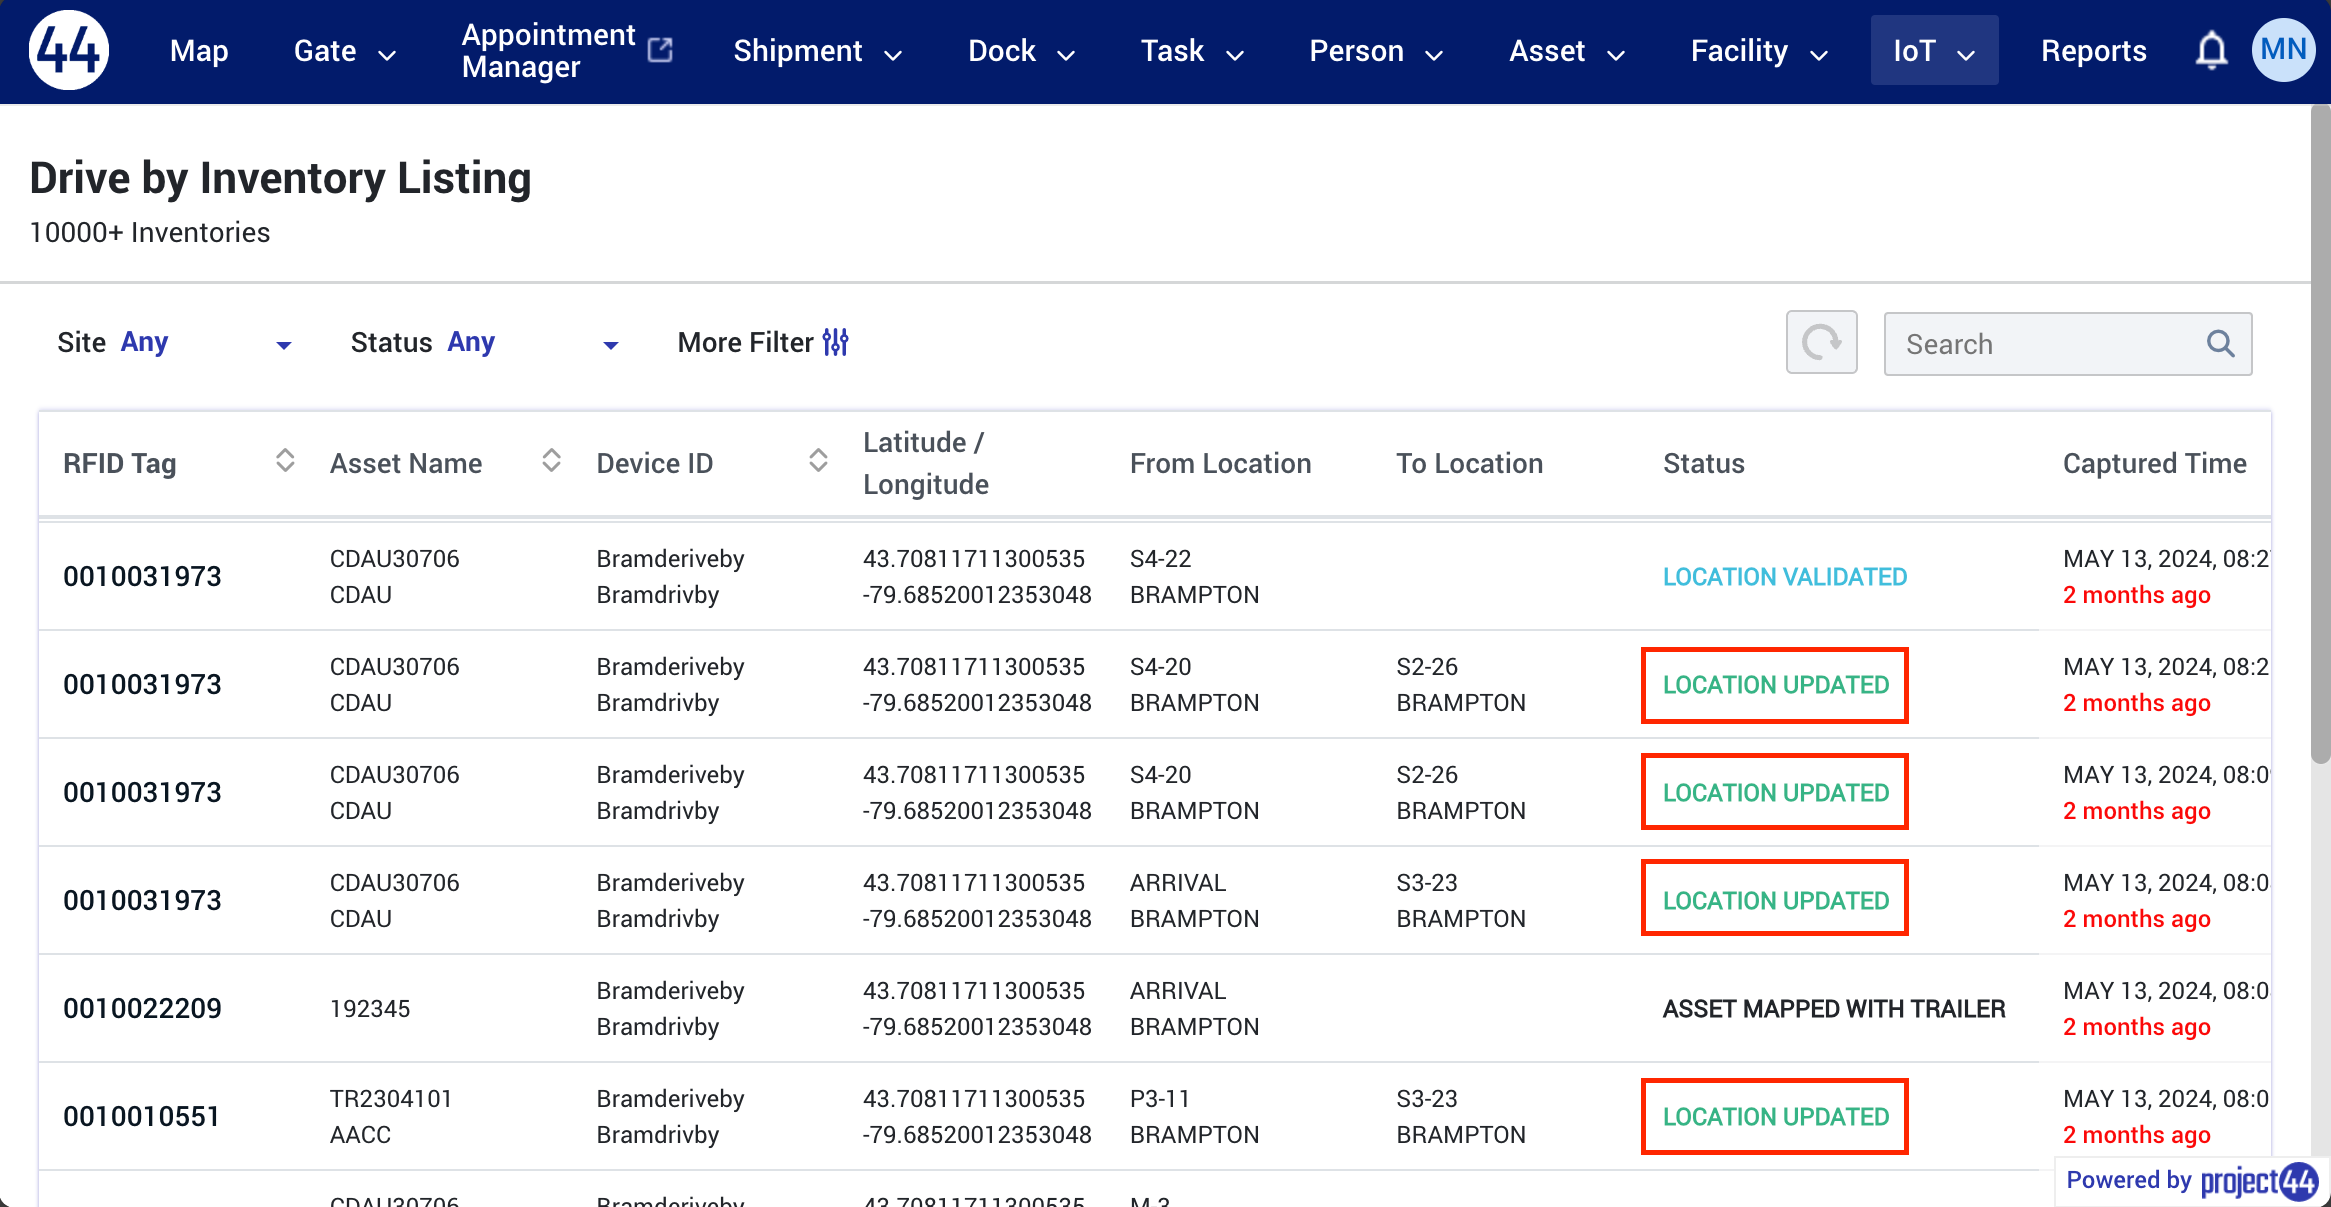Open the Site filter dropdown
This screenshot has height=1207, width=2331.
[x=175, y=343]
